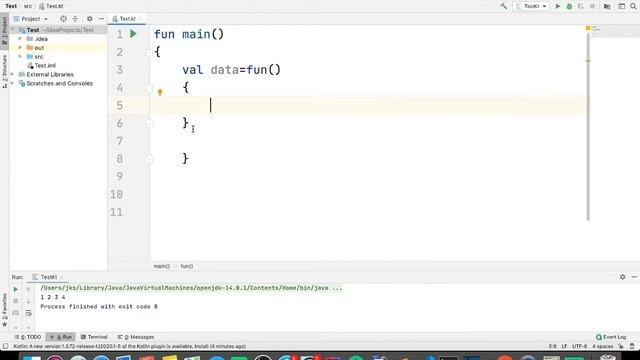Collapse all nodes in Project panel
The width and height of the screenshot is (640, 360).
click(x=75, y=19)
